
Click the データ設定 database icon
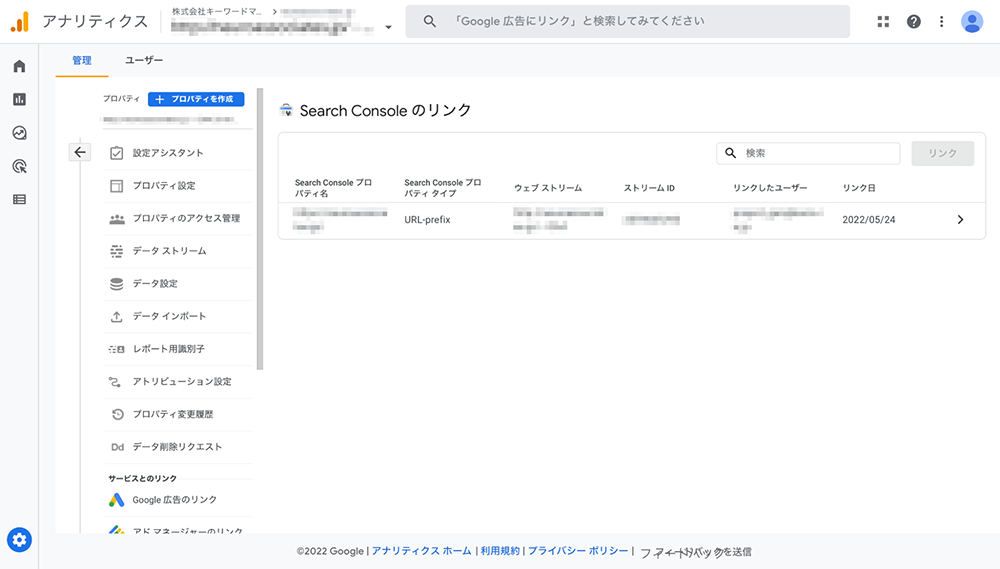(x=117, y=284)
